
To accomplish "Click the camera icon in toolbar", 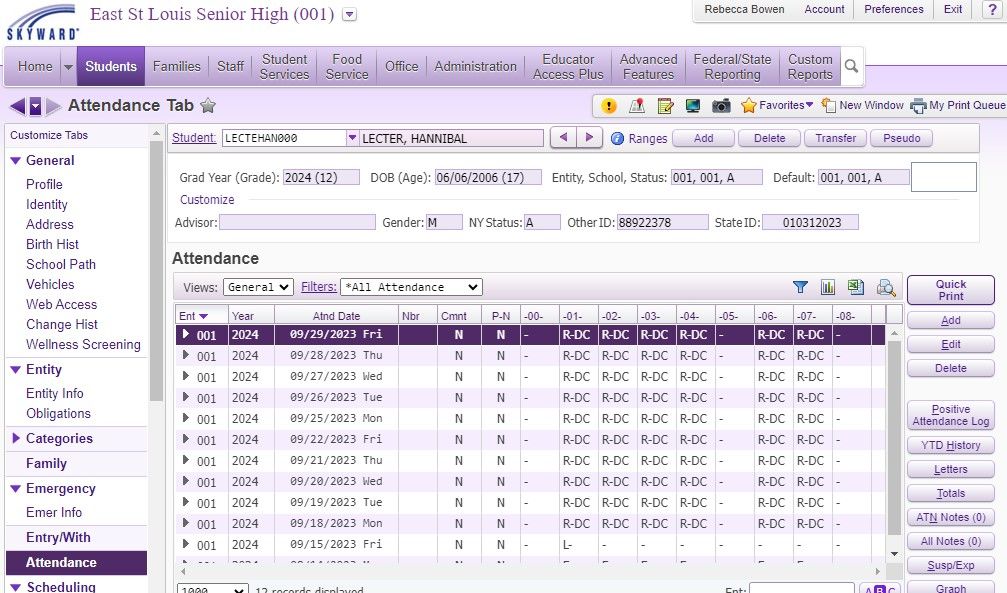I will (721, 105).
